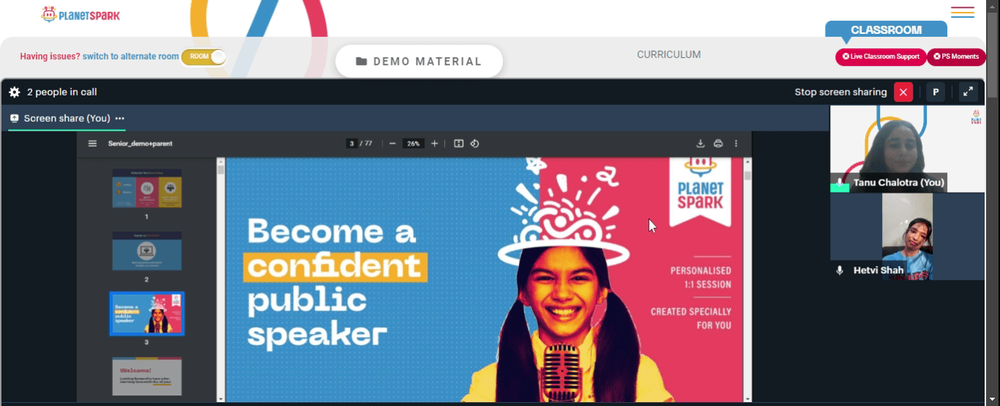Image resolution: width=1000 pixels, height=406 pixels.
Task: Select page 1 thumbnail
Action: click(147, 188)
